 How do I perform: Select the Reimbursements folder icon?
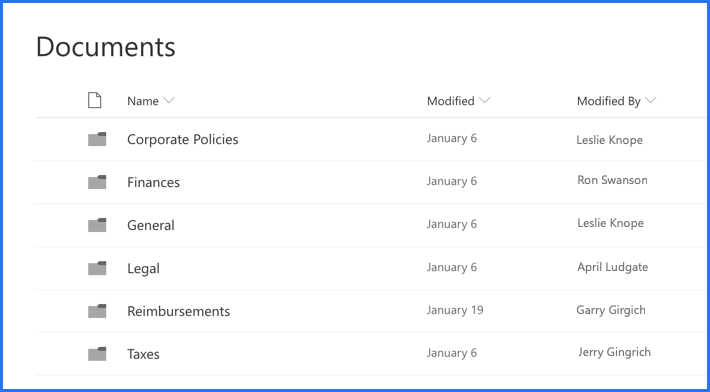97,311
